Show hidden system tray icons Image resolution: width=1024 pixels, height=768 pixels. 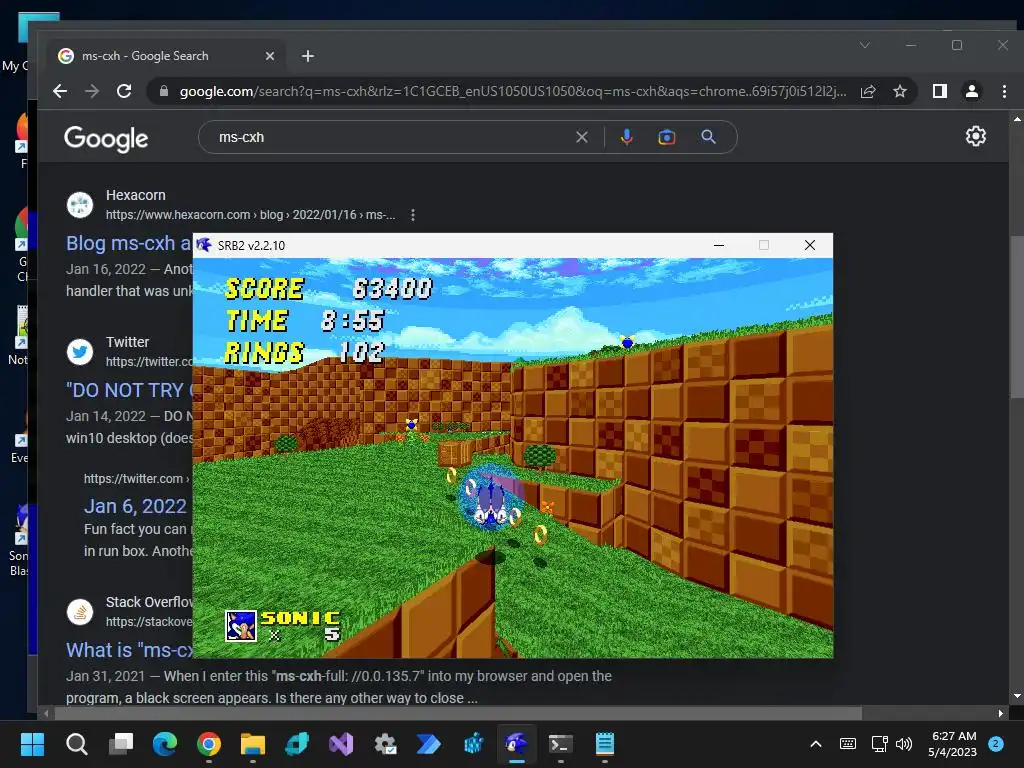click(816, 744)
